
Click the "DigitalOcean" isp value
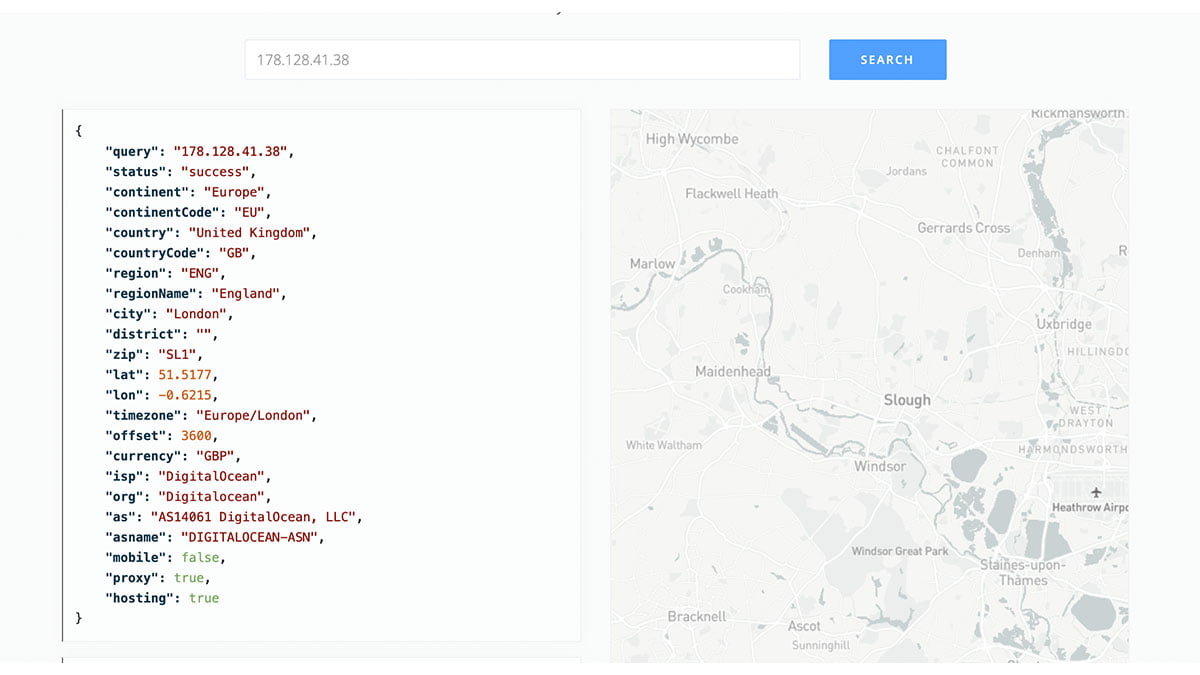click(x=211, y=476)
